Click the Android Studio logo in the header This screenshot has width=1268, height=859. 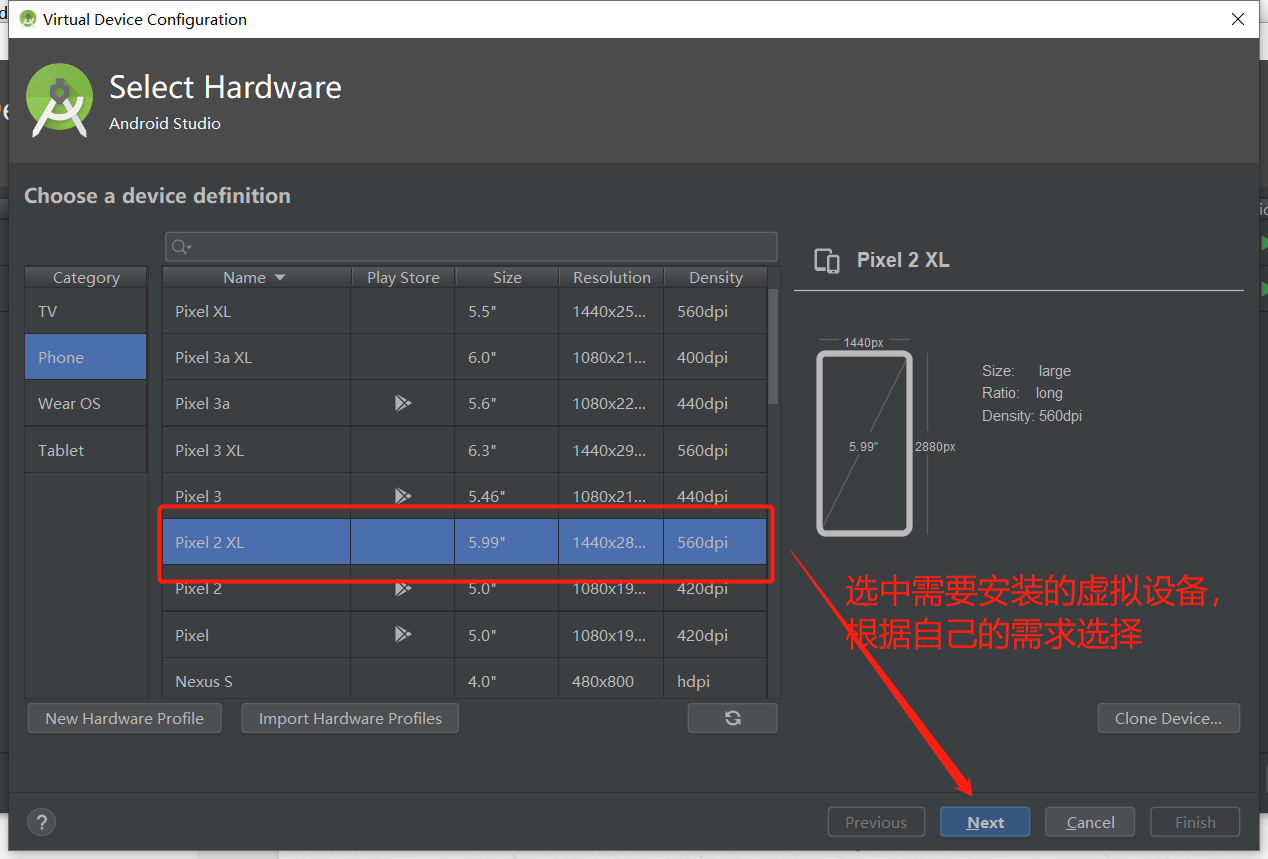(59, 101)
